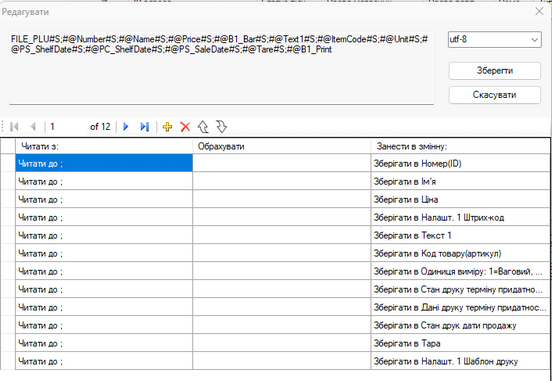Go to previous record arrow
This screenshot has width=552, height=381.
[33, 127]
